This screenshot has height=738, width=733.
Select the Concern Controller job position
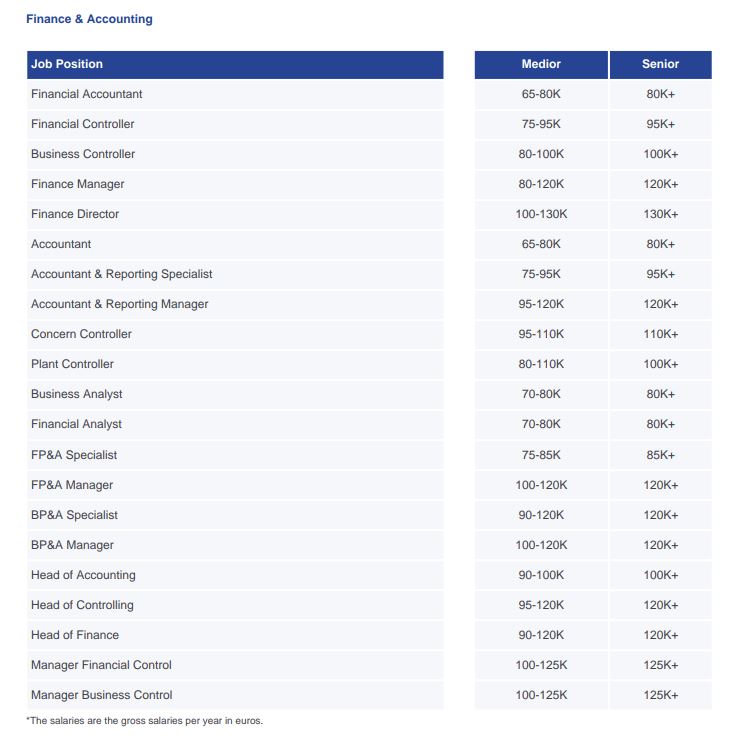(81, 334)
